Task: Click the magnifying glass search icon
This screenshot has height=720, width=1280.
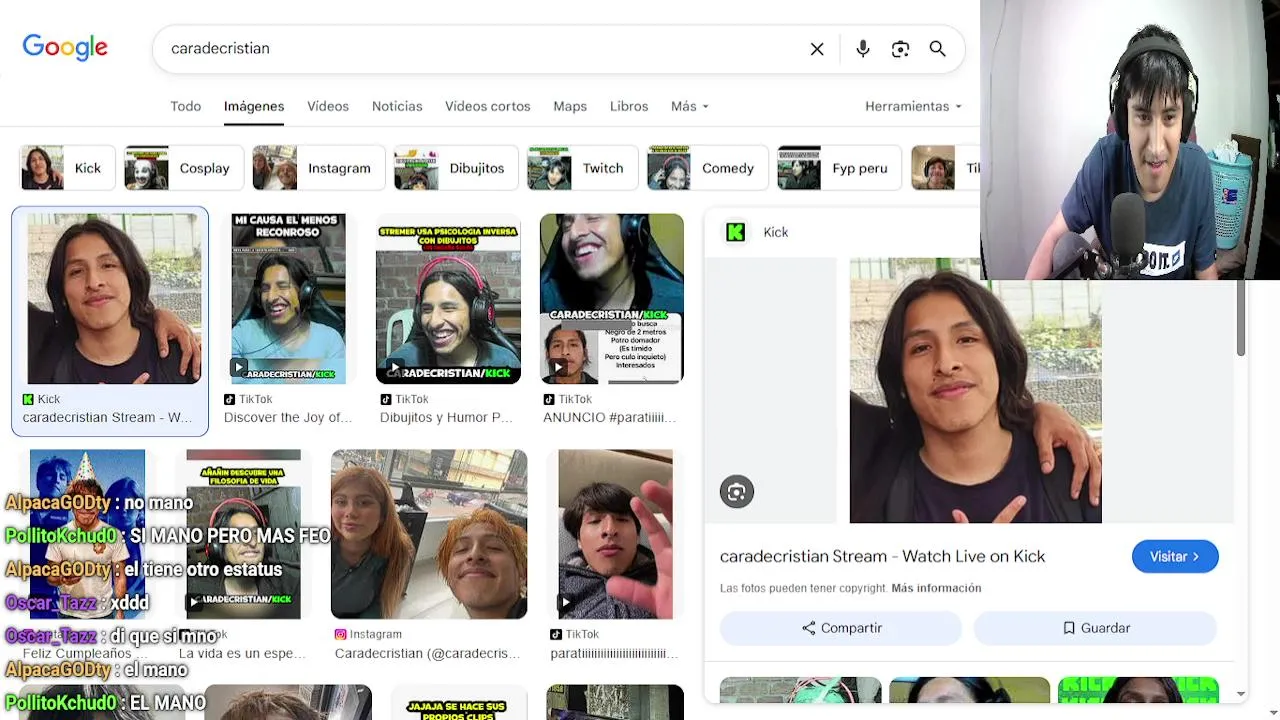Action: click(937, 49)
